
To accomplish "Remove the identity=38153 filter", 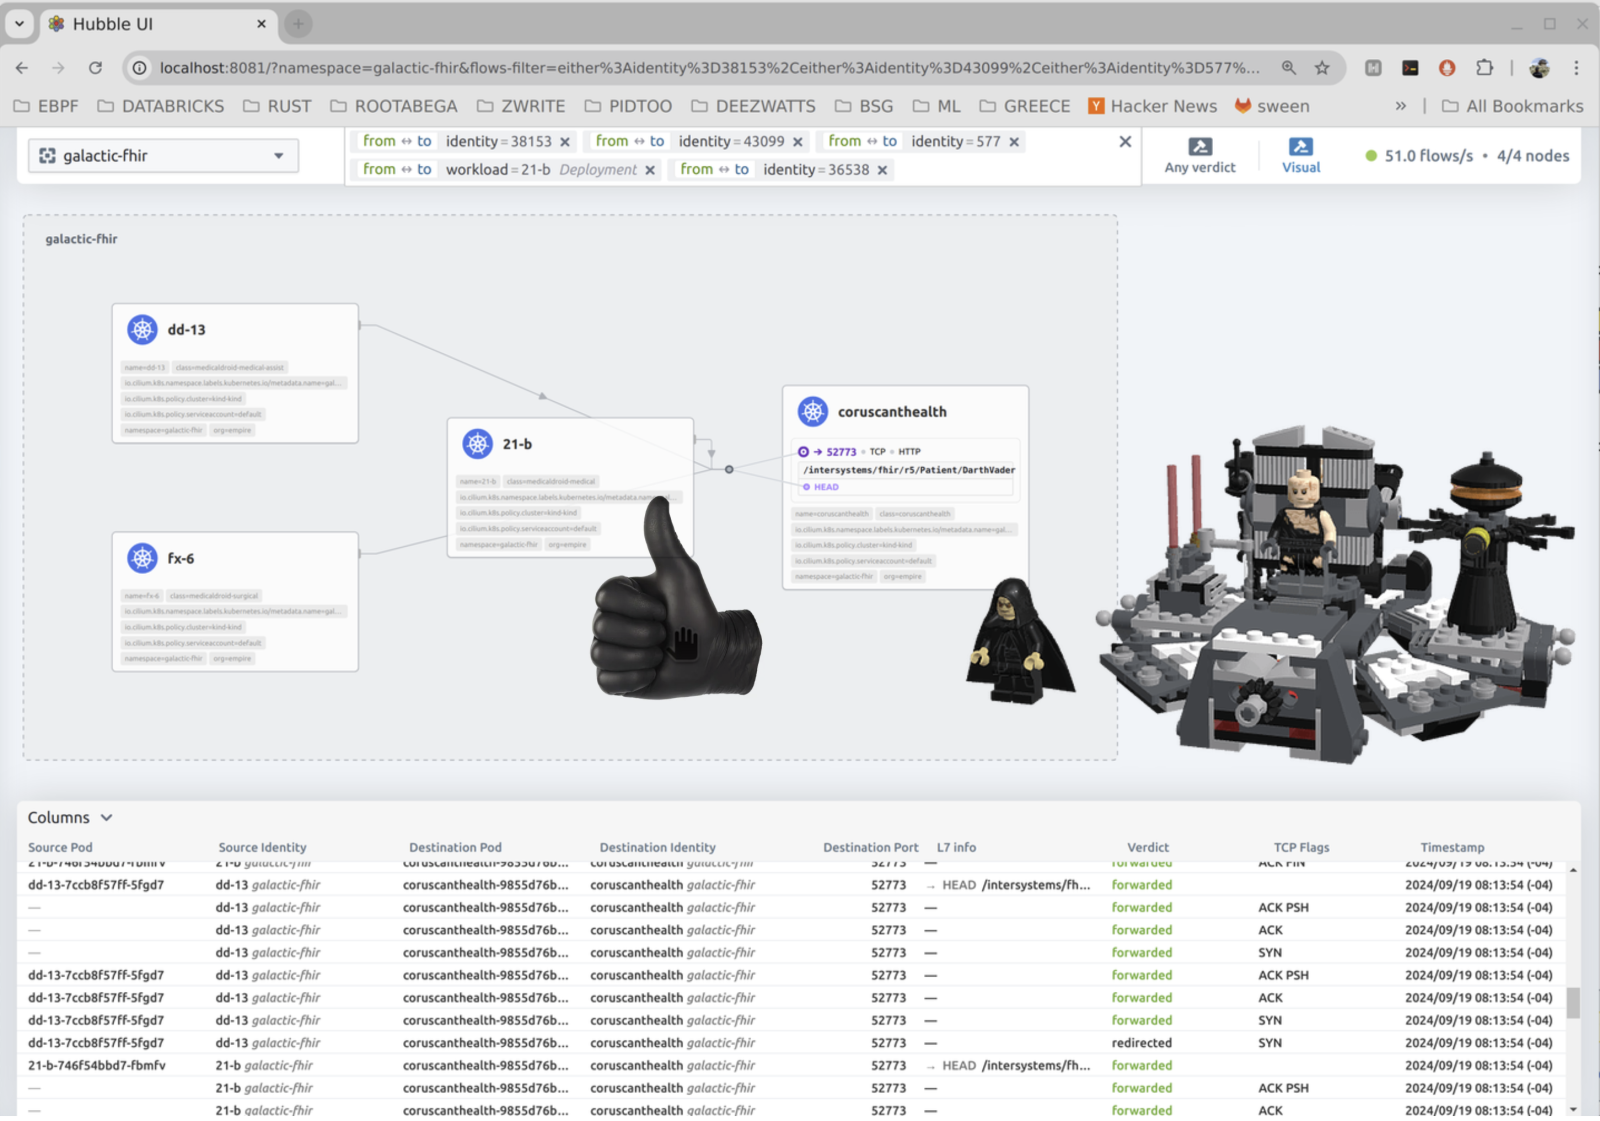I will (565, 142).
